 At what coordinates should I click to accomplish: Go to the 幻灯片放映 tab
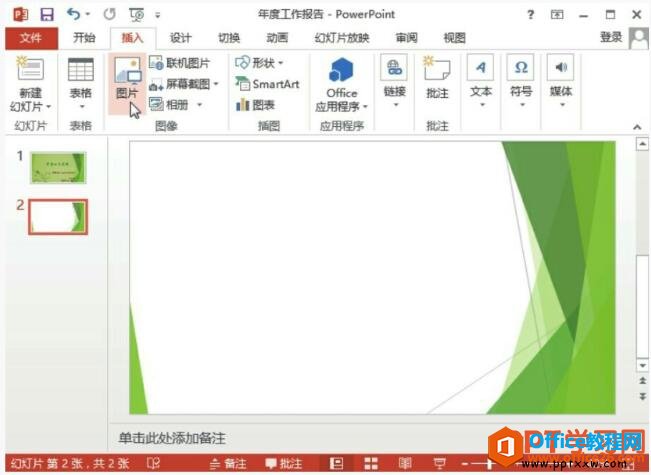(342, 38)
